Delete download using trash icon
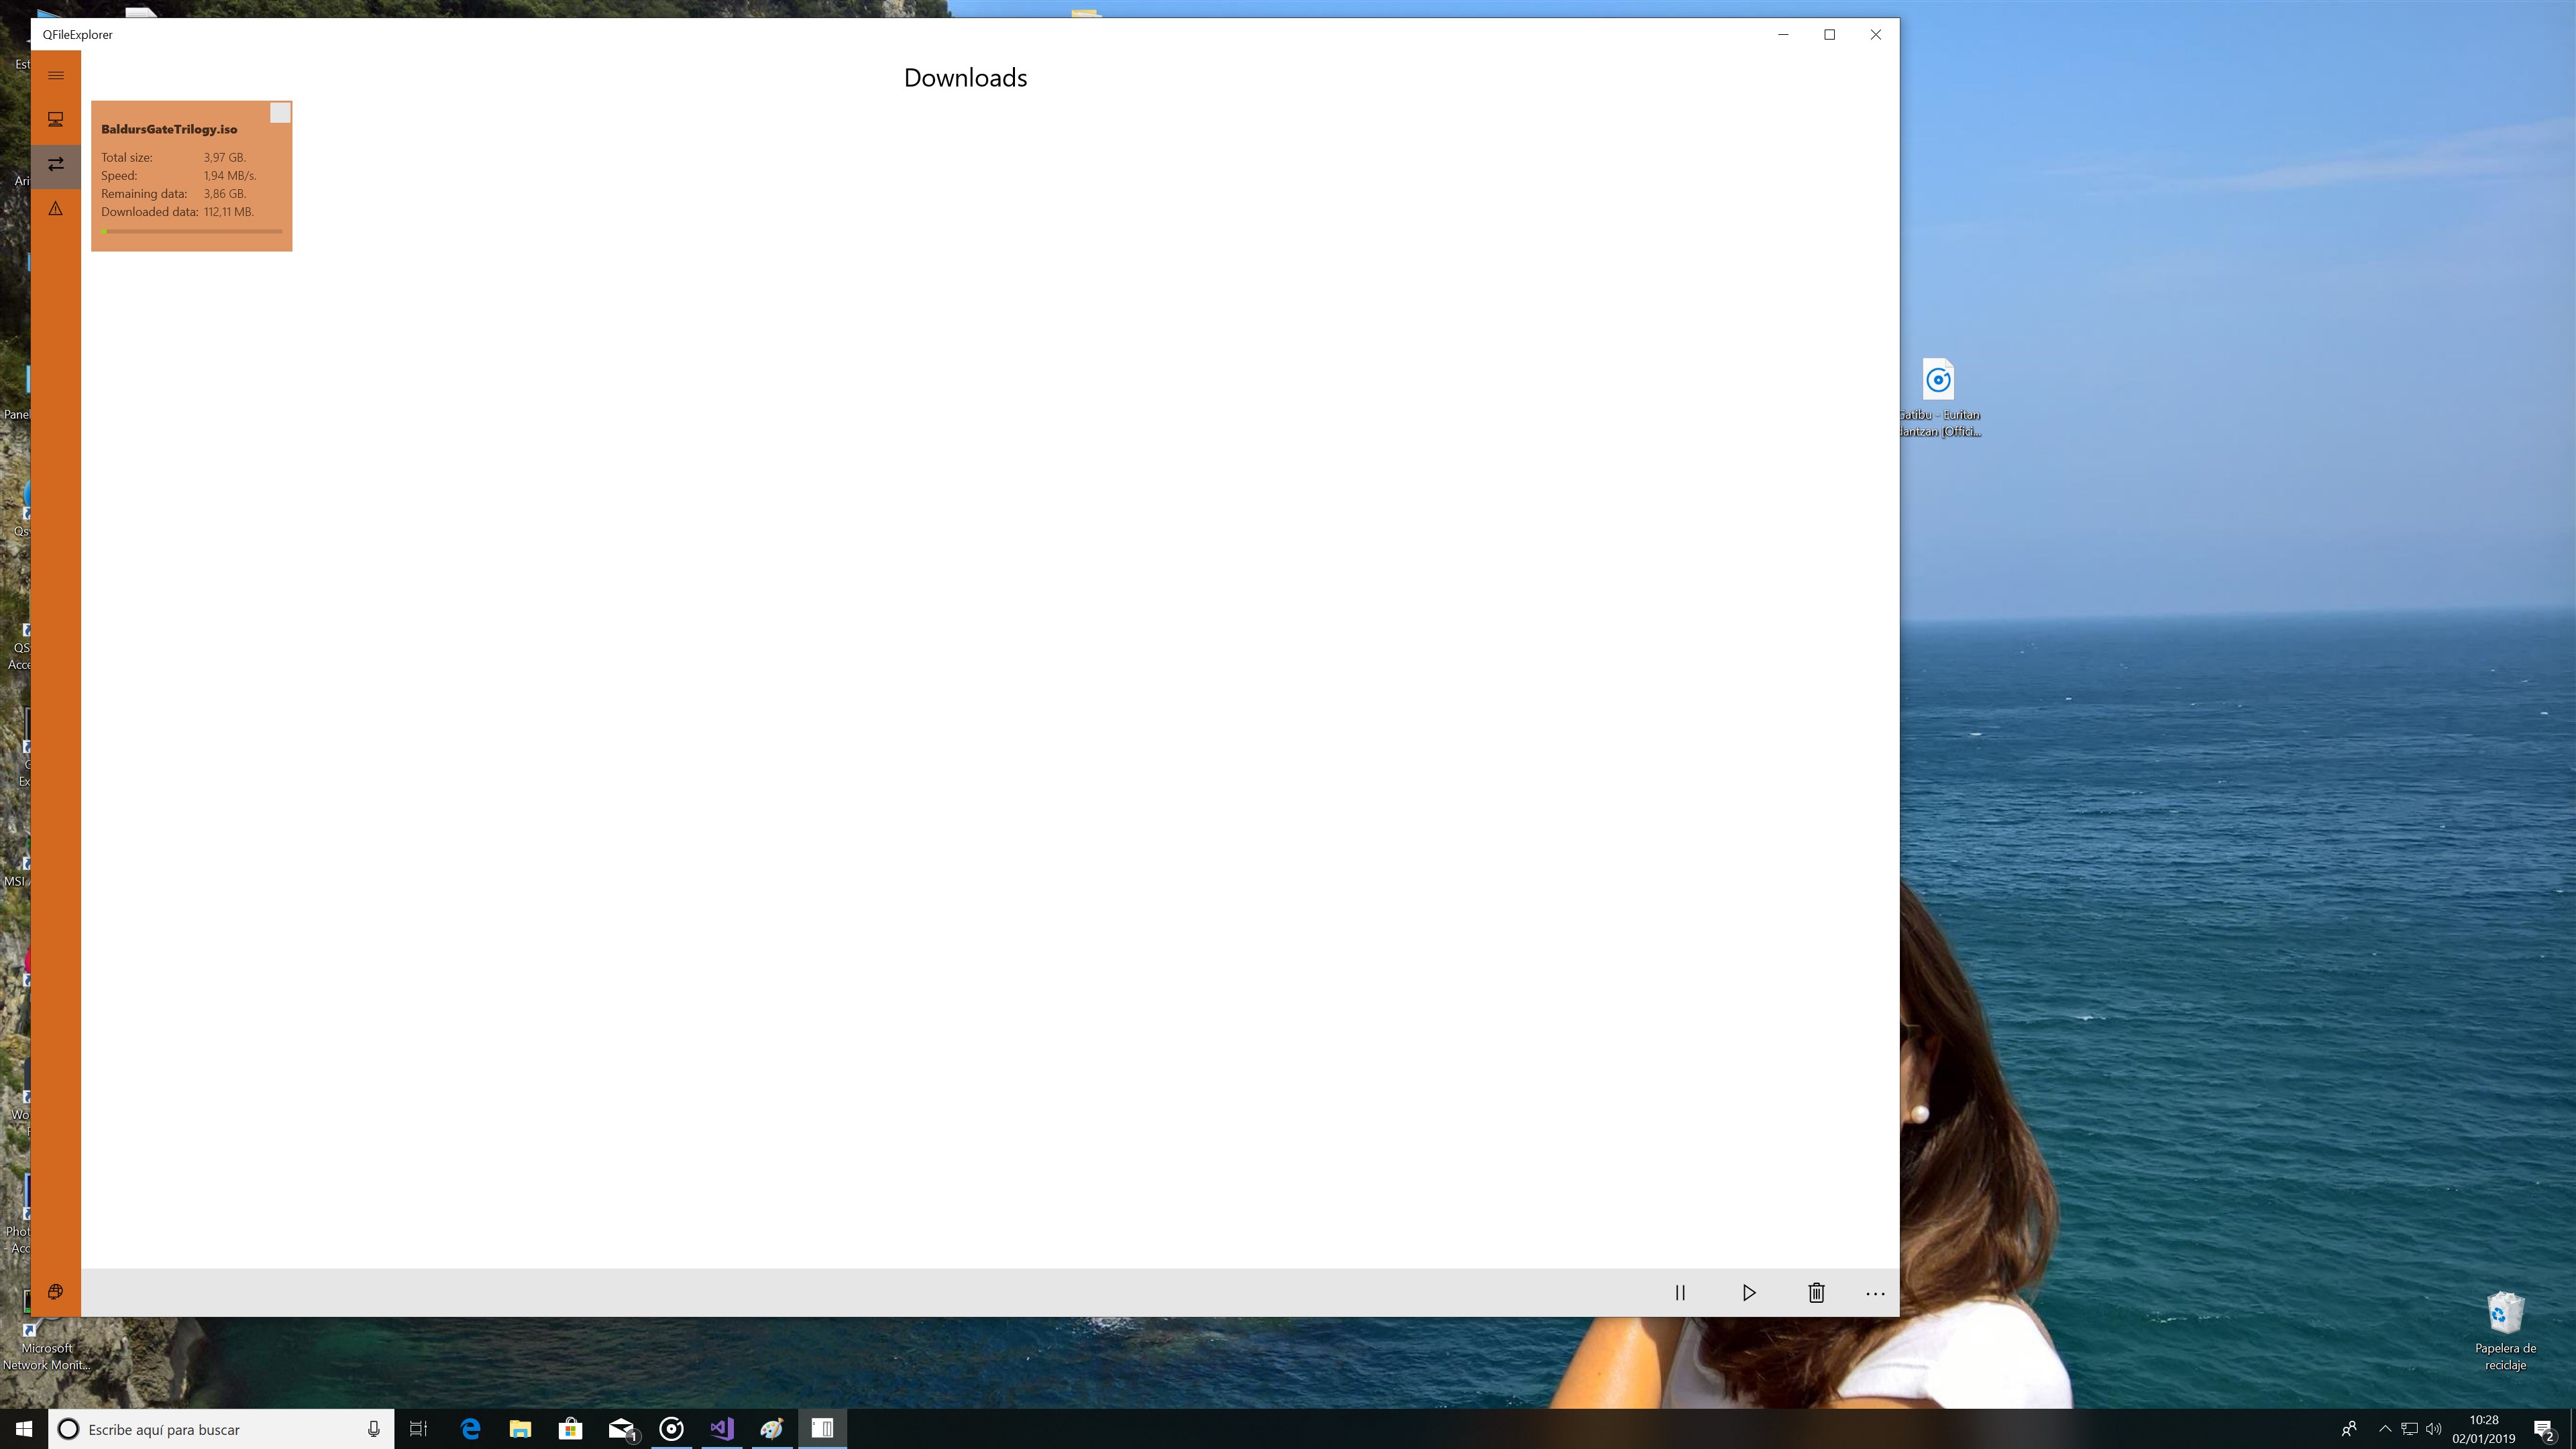Image resolution: width=2576 pixels, height=1449 pixels. (x=1816, y=1293)
